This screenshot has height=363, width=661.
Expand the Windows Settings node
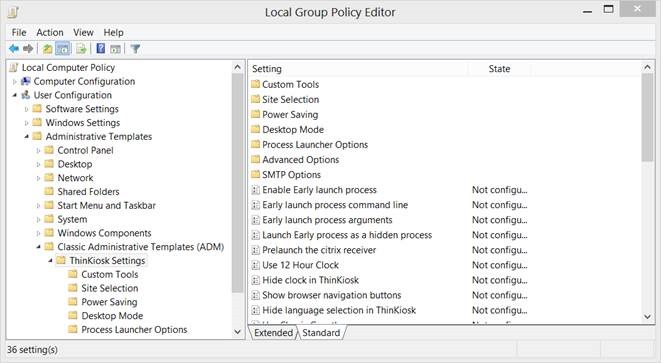coord(27,123)
